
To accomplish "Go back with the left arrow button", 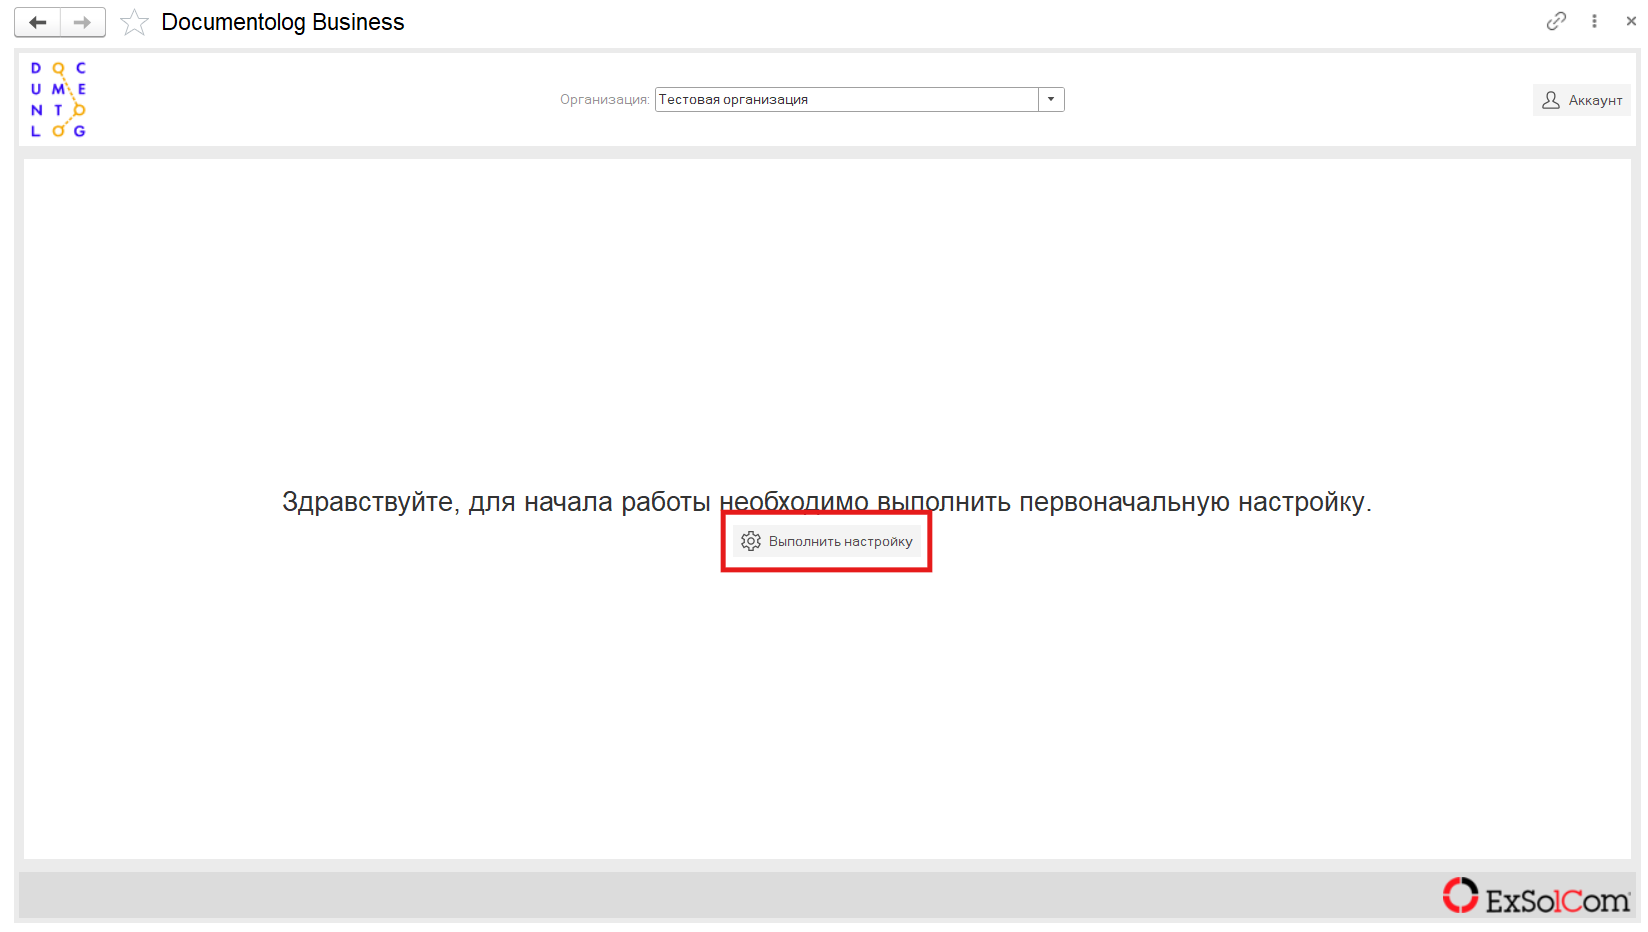I will pyautogui.click(x=38, y=22).
